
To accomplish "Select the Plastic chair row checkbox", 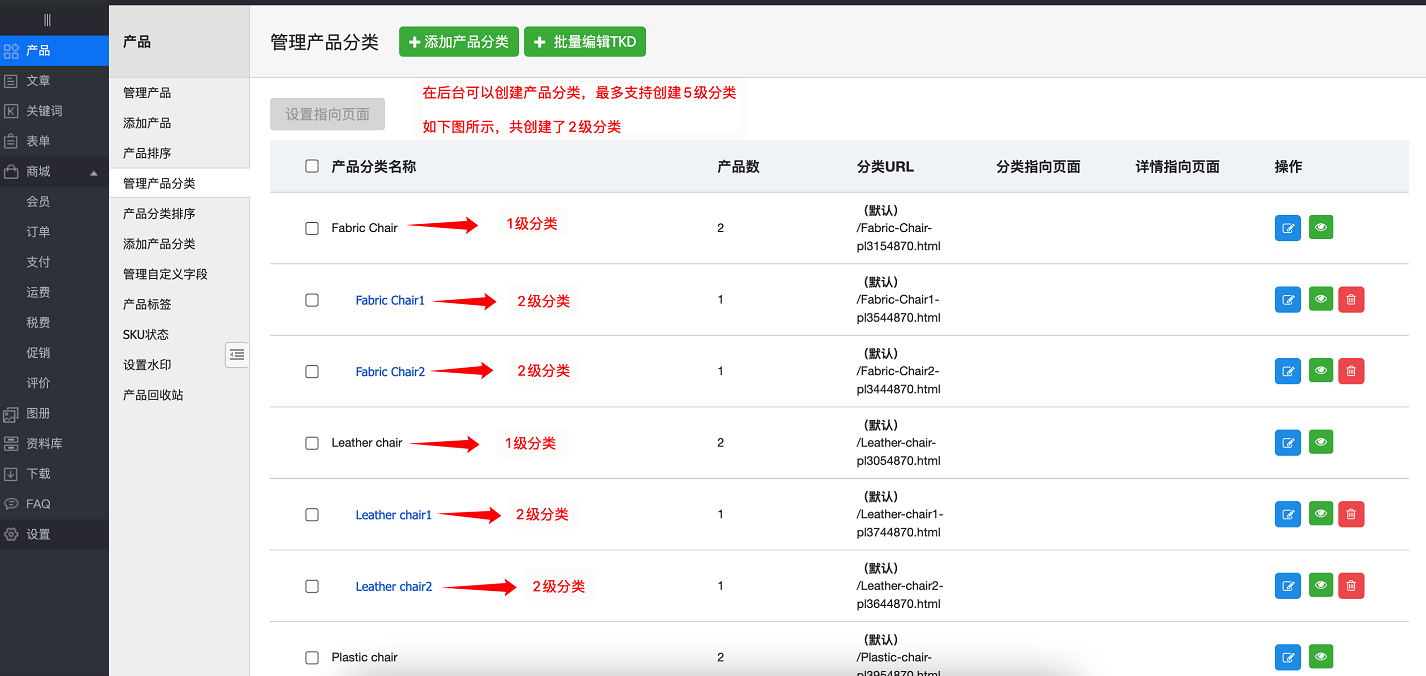I will [x=311, y=657].
